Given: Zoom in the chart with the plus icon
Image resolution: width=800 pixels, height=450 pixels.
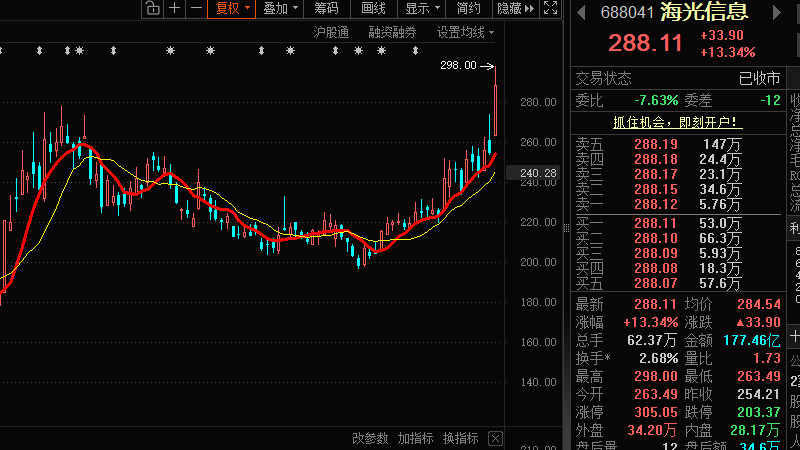Looking at the screenshot, I should pyautogui.click(x=174, y=8).
